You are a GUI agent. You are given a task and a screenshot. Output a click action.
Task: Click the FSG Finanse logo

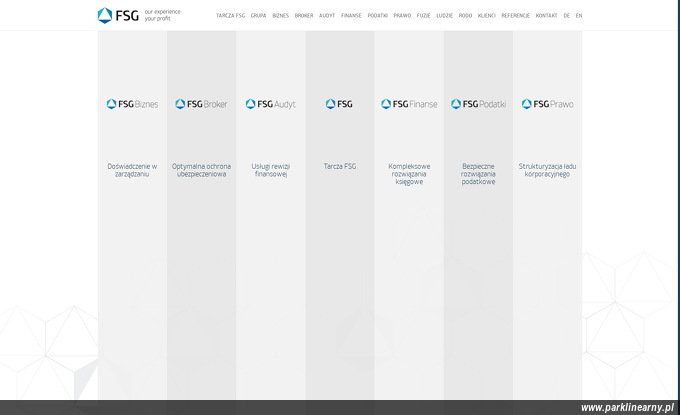[409, 104]
